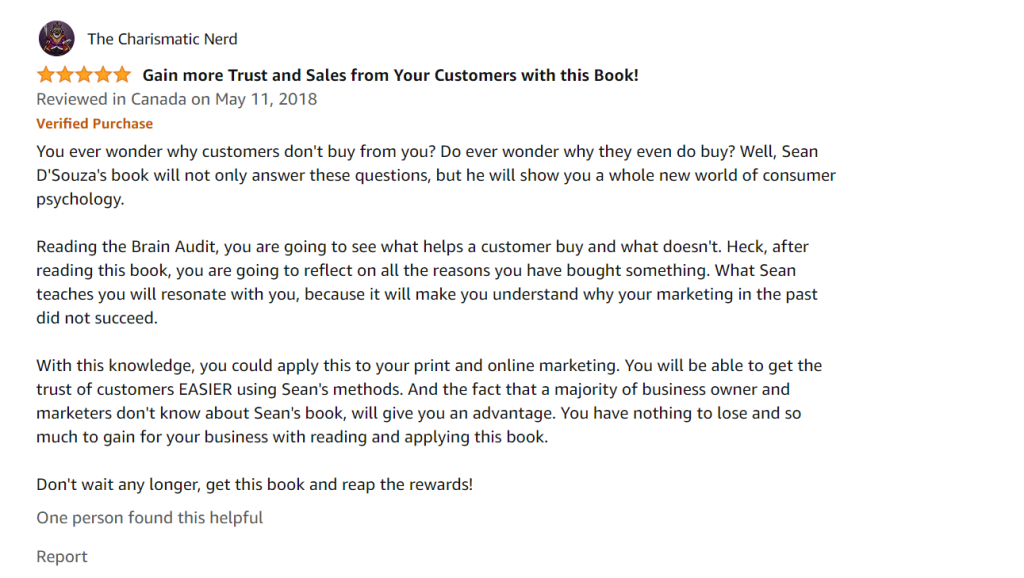Viewport: 1024px width, 578px height.
Task: Click the Verified Purchase label
Action: click(95, 123)
